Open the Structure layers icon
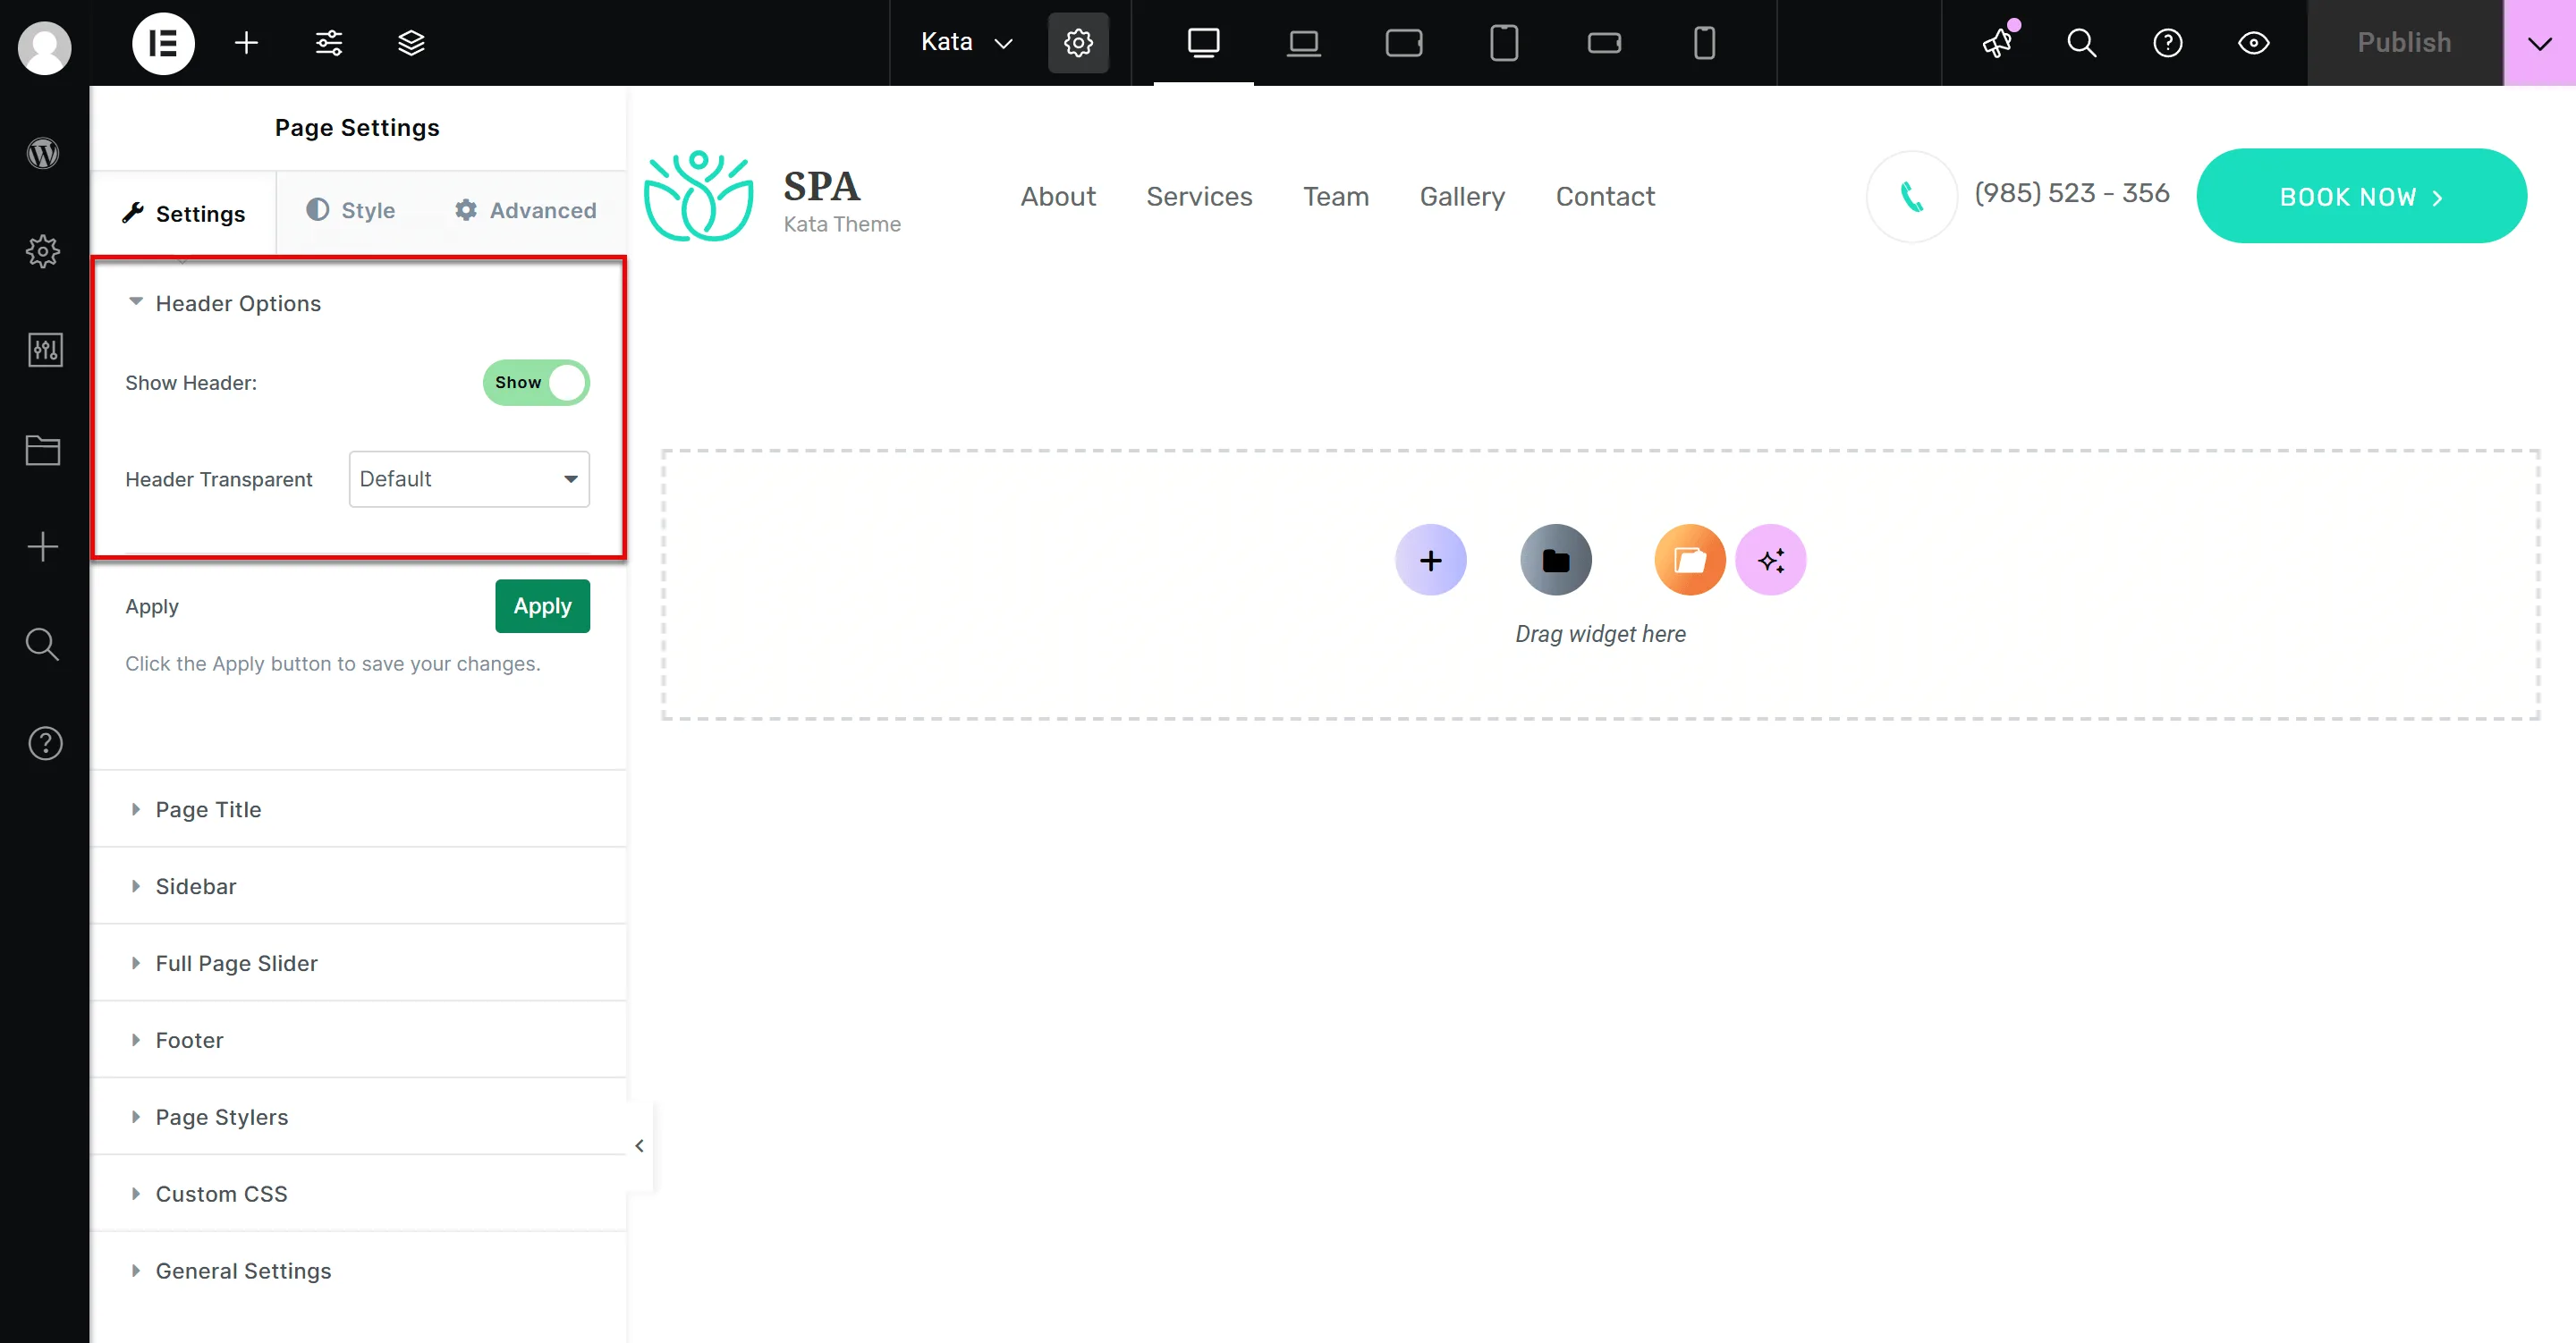 [411, 43]
